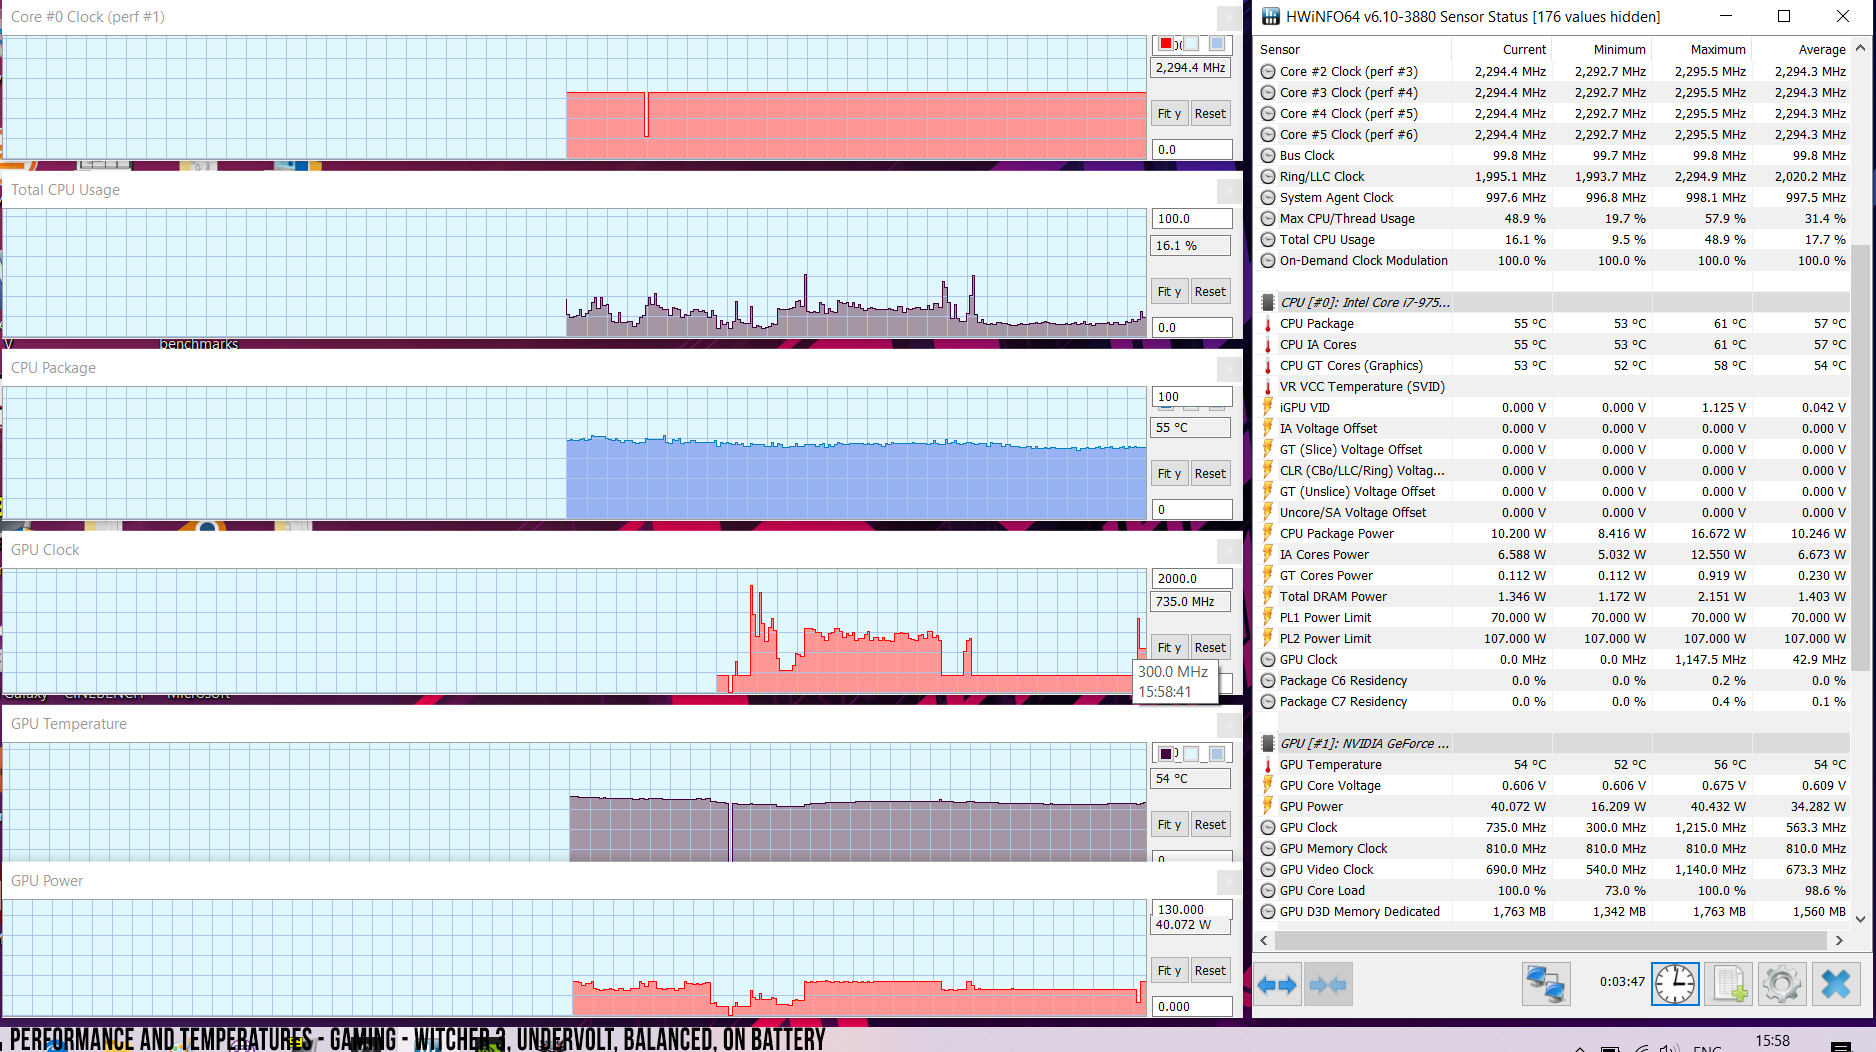Click the 0.0 min field in Core #0 Clock graph
The height and width of the screenshot is (1052, 1876).
(1192, 149)
